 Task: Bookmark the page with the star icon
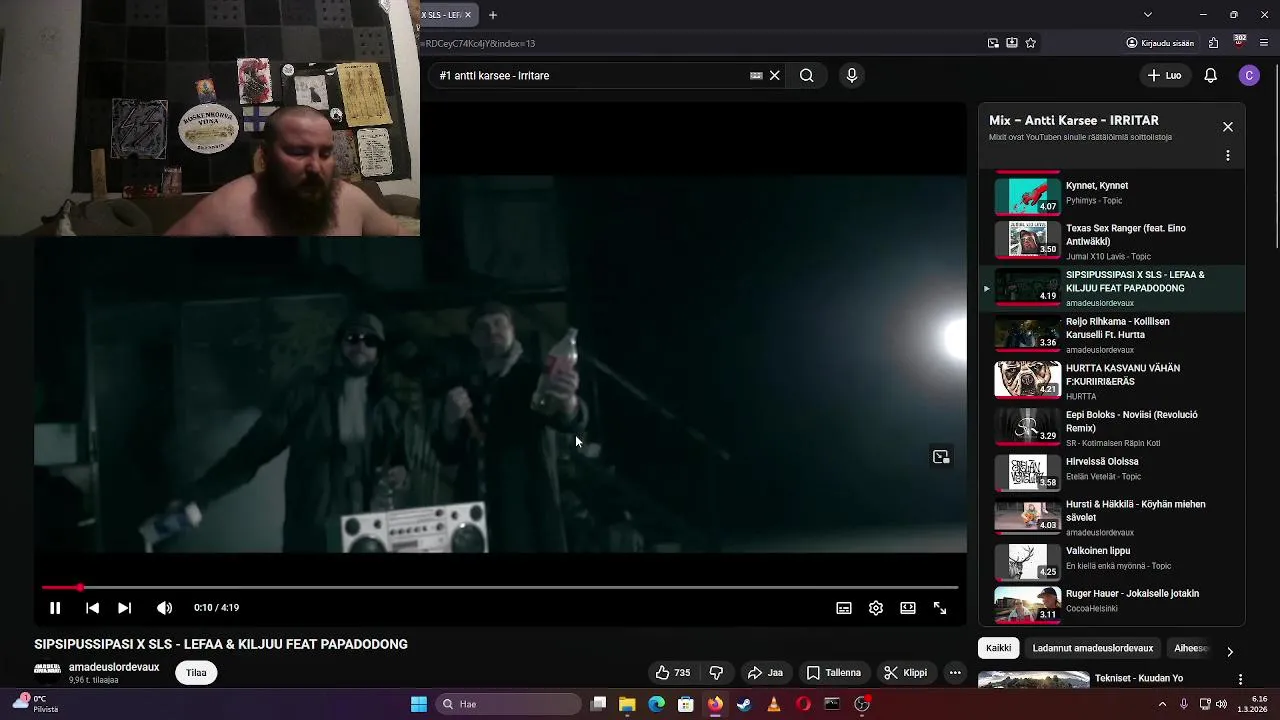[x=1031, y=43]
